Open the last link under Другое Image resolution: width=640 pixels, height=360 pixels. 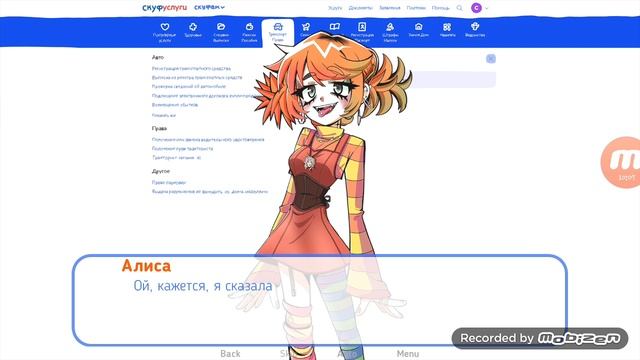click(x=210, y=191)
